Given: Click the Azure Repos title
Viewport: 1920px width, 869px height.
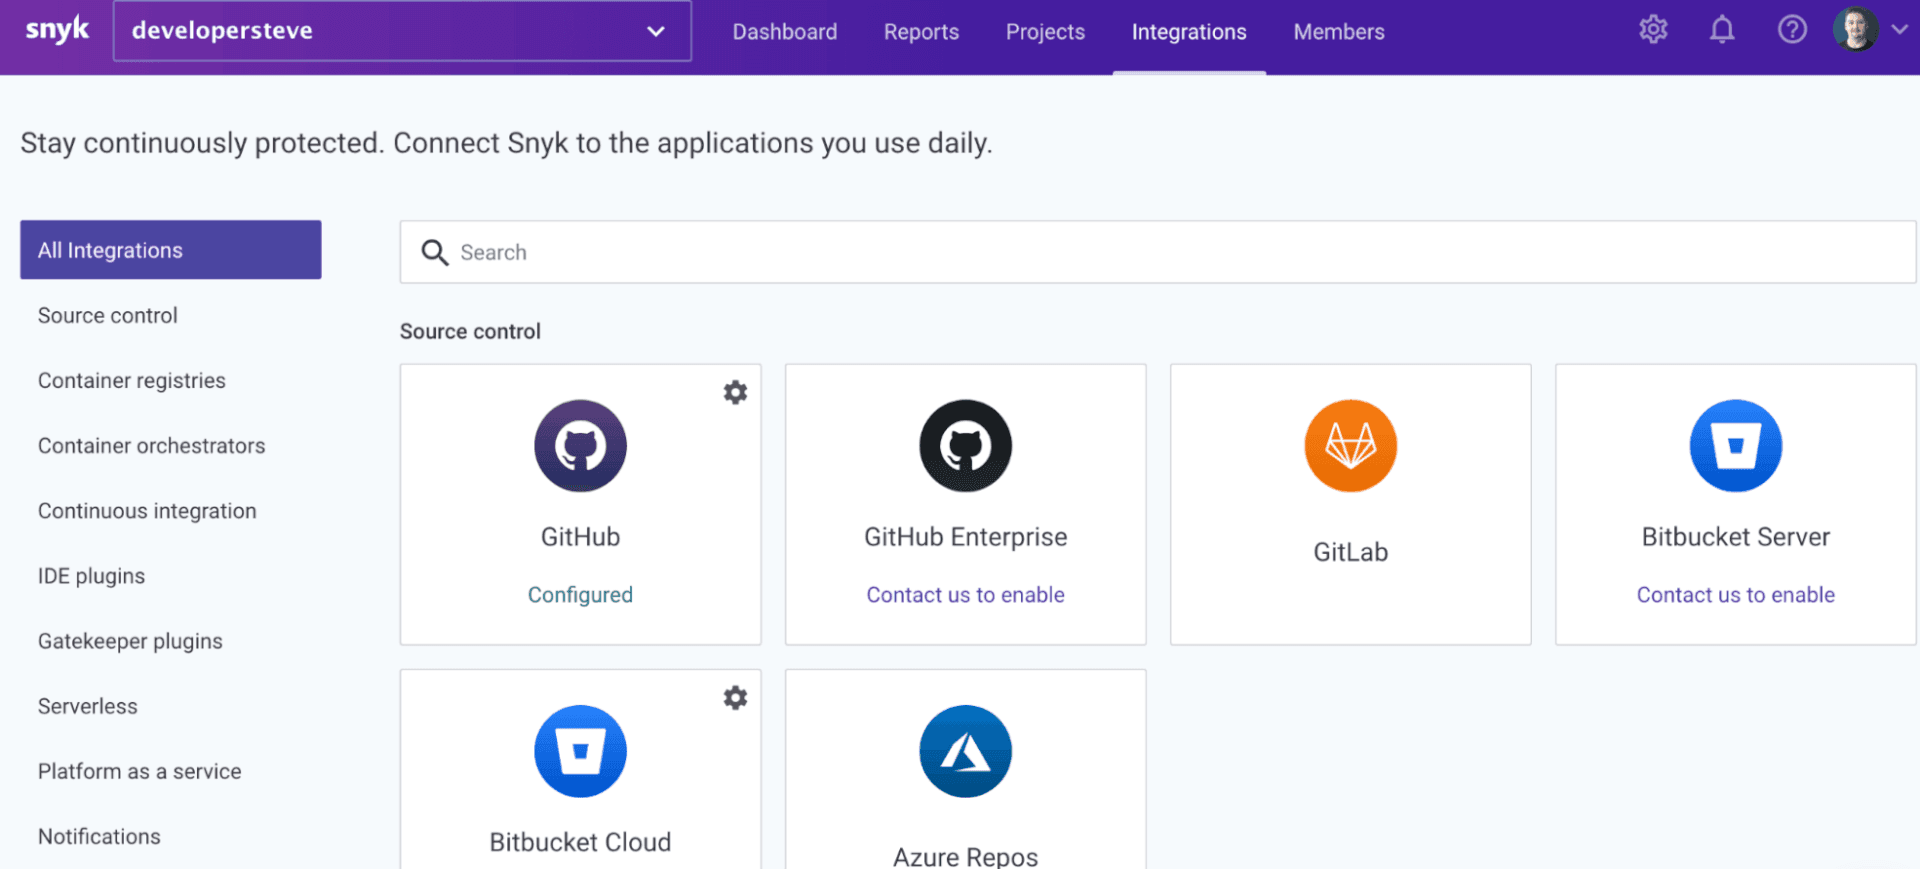Looking at the screenshot, I should pyautogui.click(x=965, y=856).
